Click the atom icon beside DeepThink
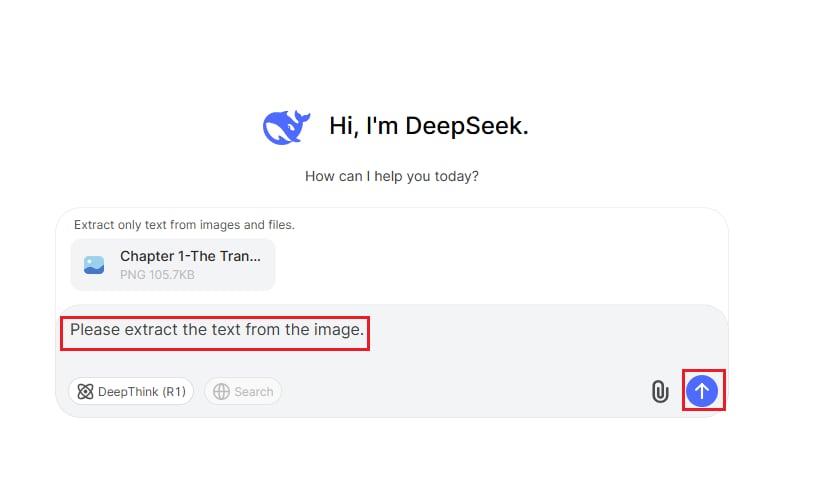 pyautogui.click(x=85, y=392)
